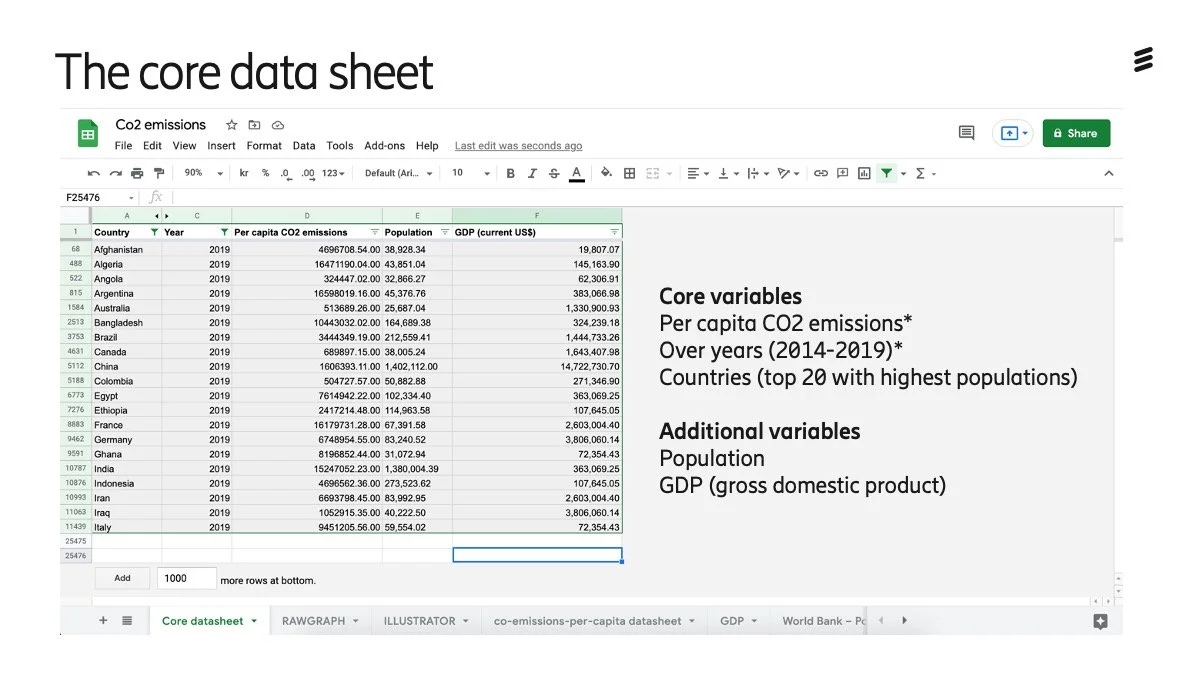1200x675 pixels.
Task: Open the Insert menu
Action: (x=221, y=146)
